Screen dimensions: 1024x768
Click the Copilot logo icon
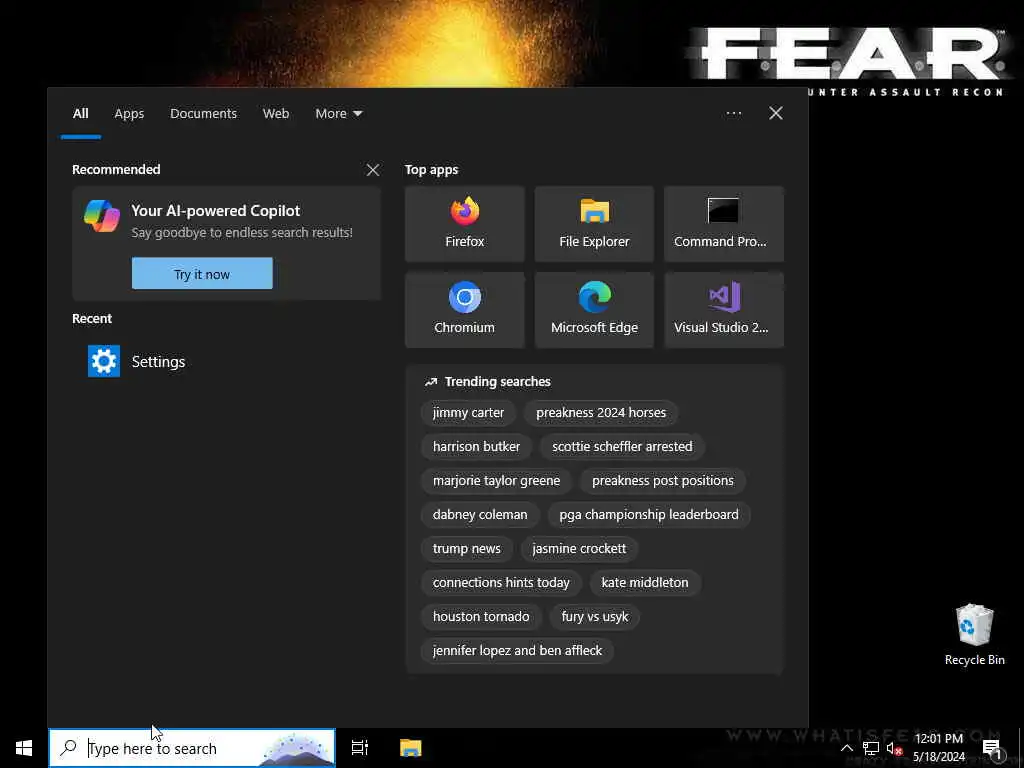pos(102,216)
